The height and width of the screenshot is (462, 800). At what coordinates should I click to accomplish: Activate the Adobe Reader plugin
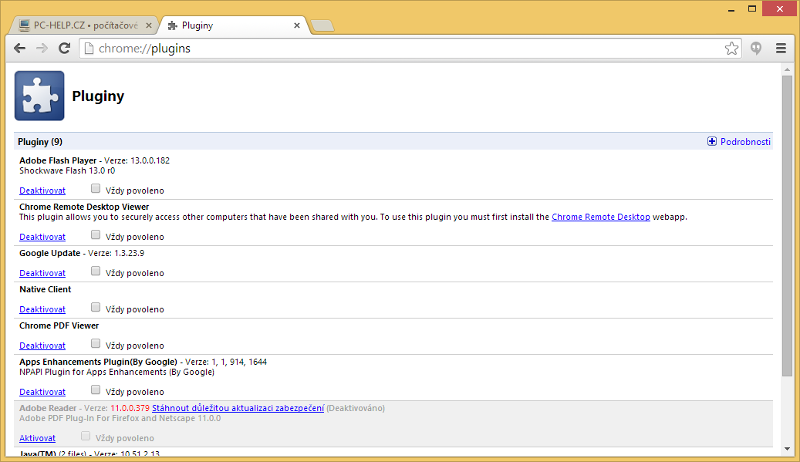coord(37,438)
